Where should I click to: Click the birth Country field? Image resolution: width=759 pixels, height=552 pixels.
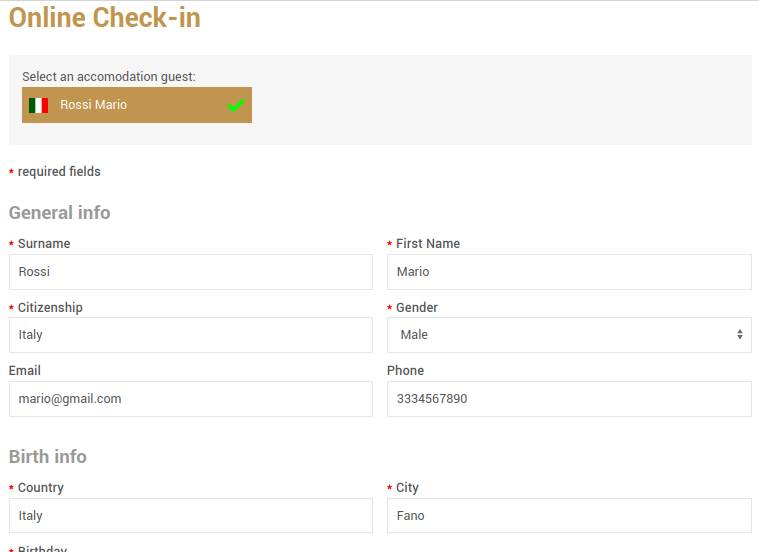(x=191, y=516)
